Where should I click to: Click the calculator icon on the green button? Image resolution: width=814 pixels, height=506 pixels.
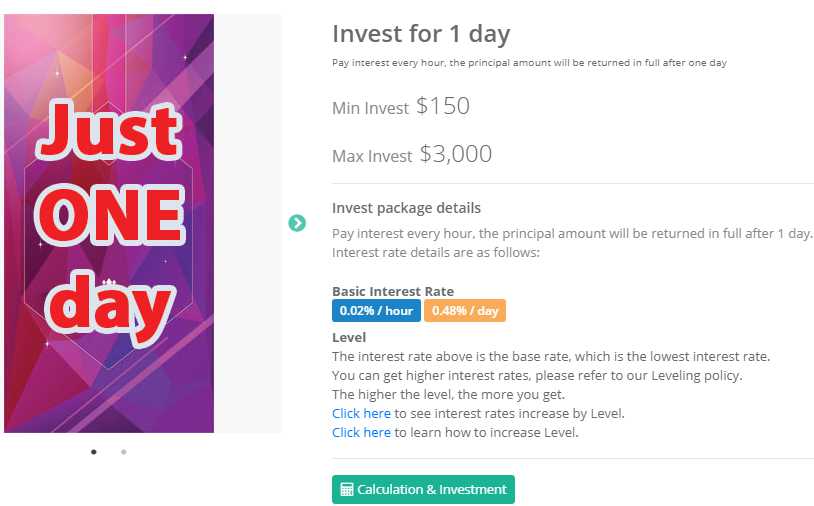coord(347,490)
